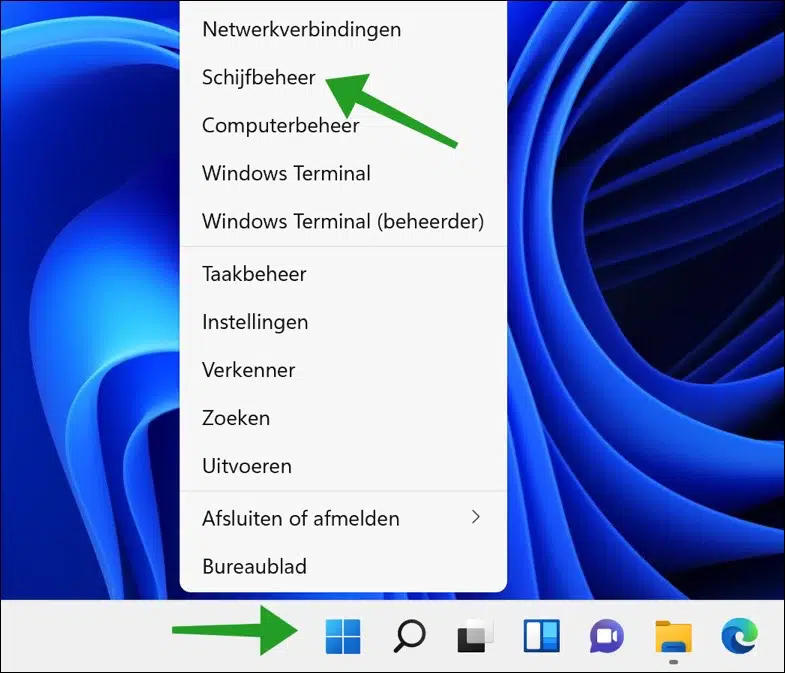Choose Zoeken menu entry

click(x=343, y=419)
